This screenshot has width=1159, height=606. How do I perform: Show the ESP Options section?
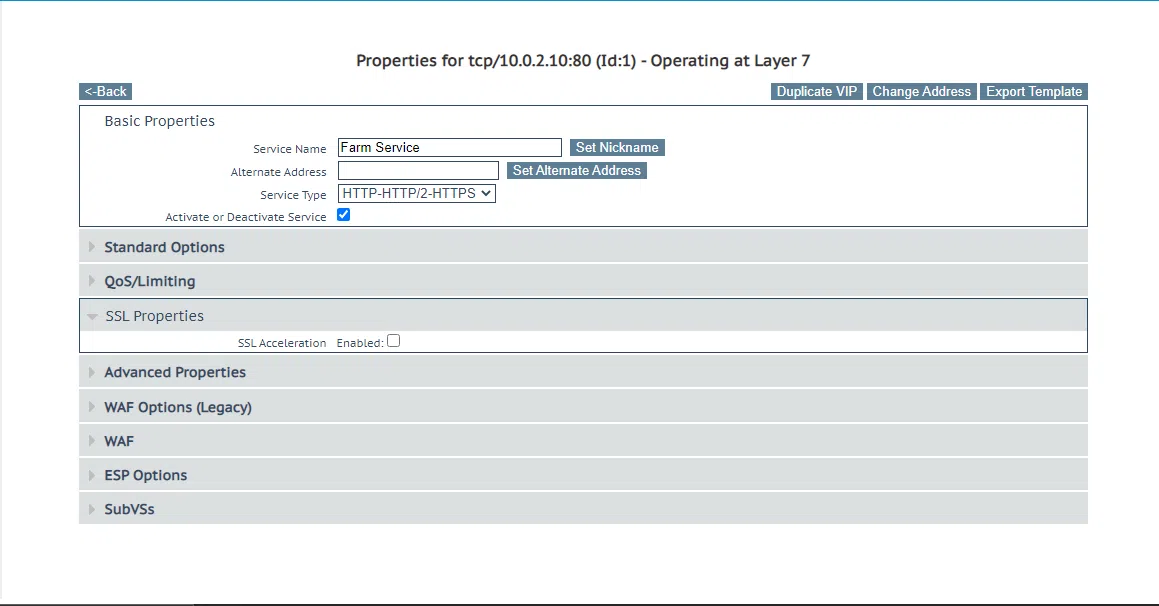[x=145, y=475]
